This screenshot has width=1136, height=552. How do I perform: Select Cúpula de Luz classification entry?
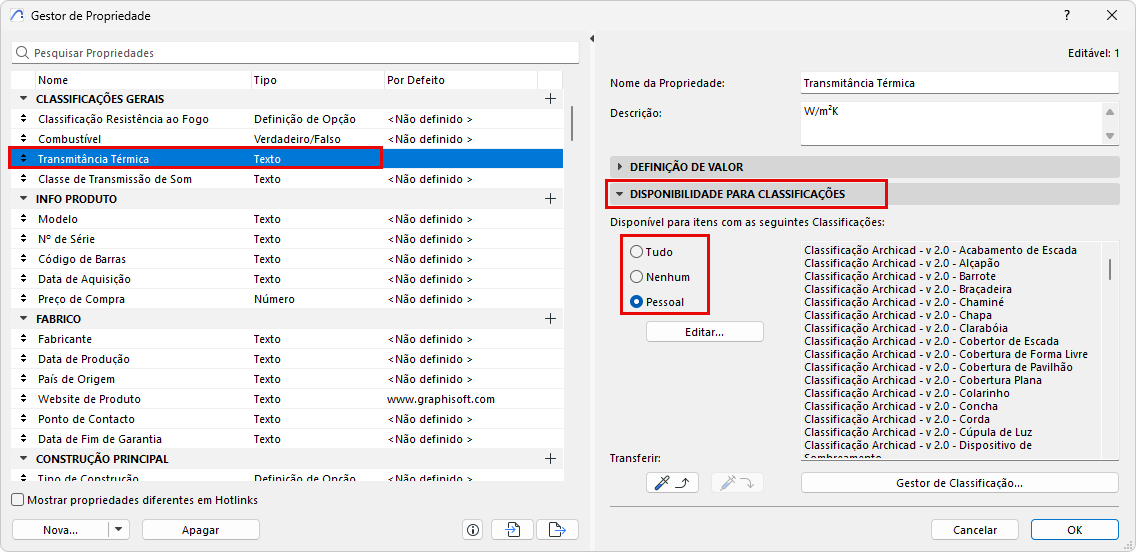click(918, 432)
